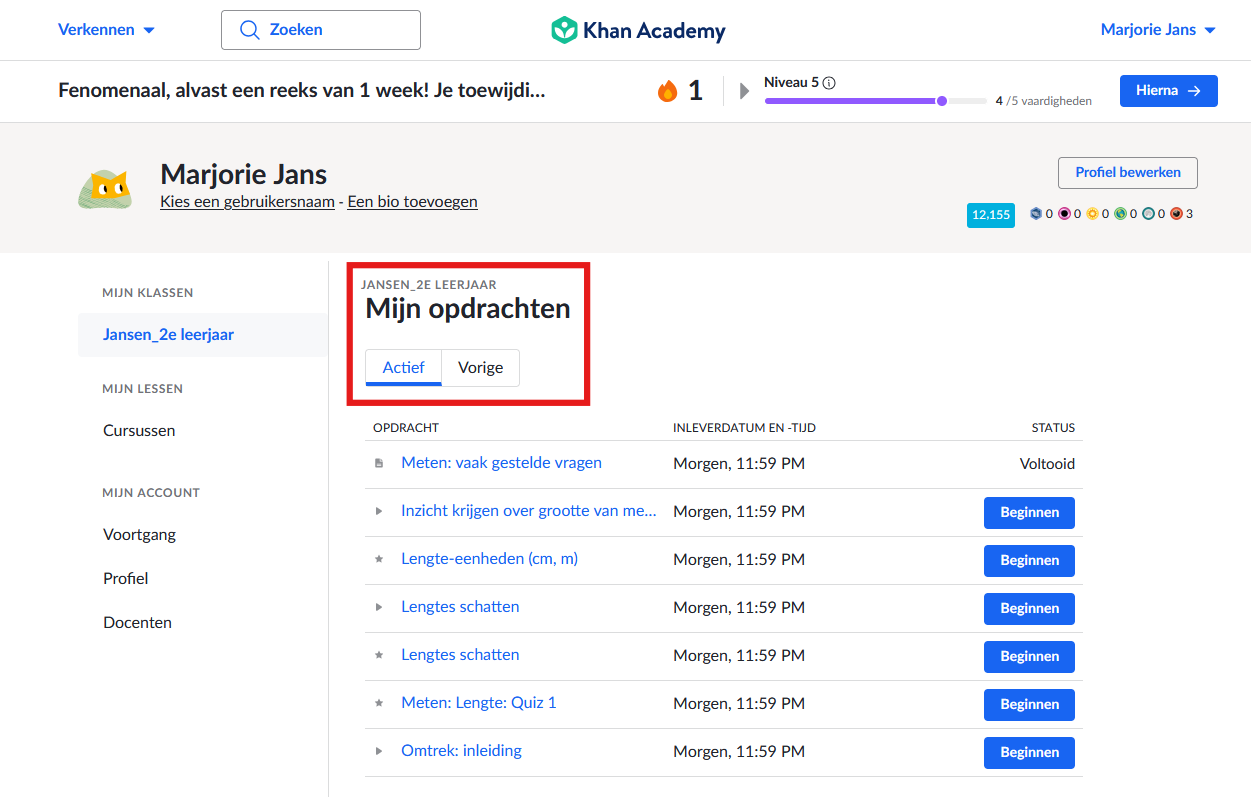Screen dimensions: 1251x797
Task: Switch to the Actief tab
Action: point(404,367)
